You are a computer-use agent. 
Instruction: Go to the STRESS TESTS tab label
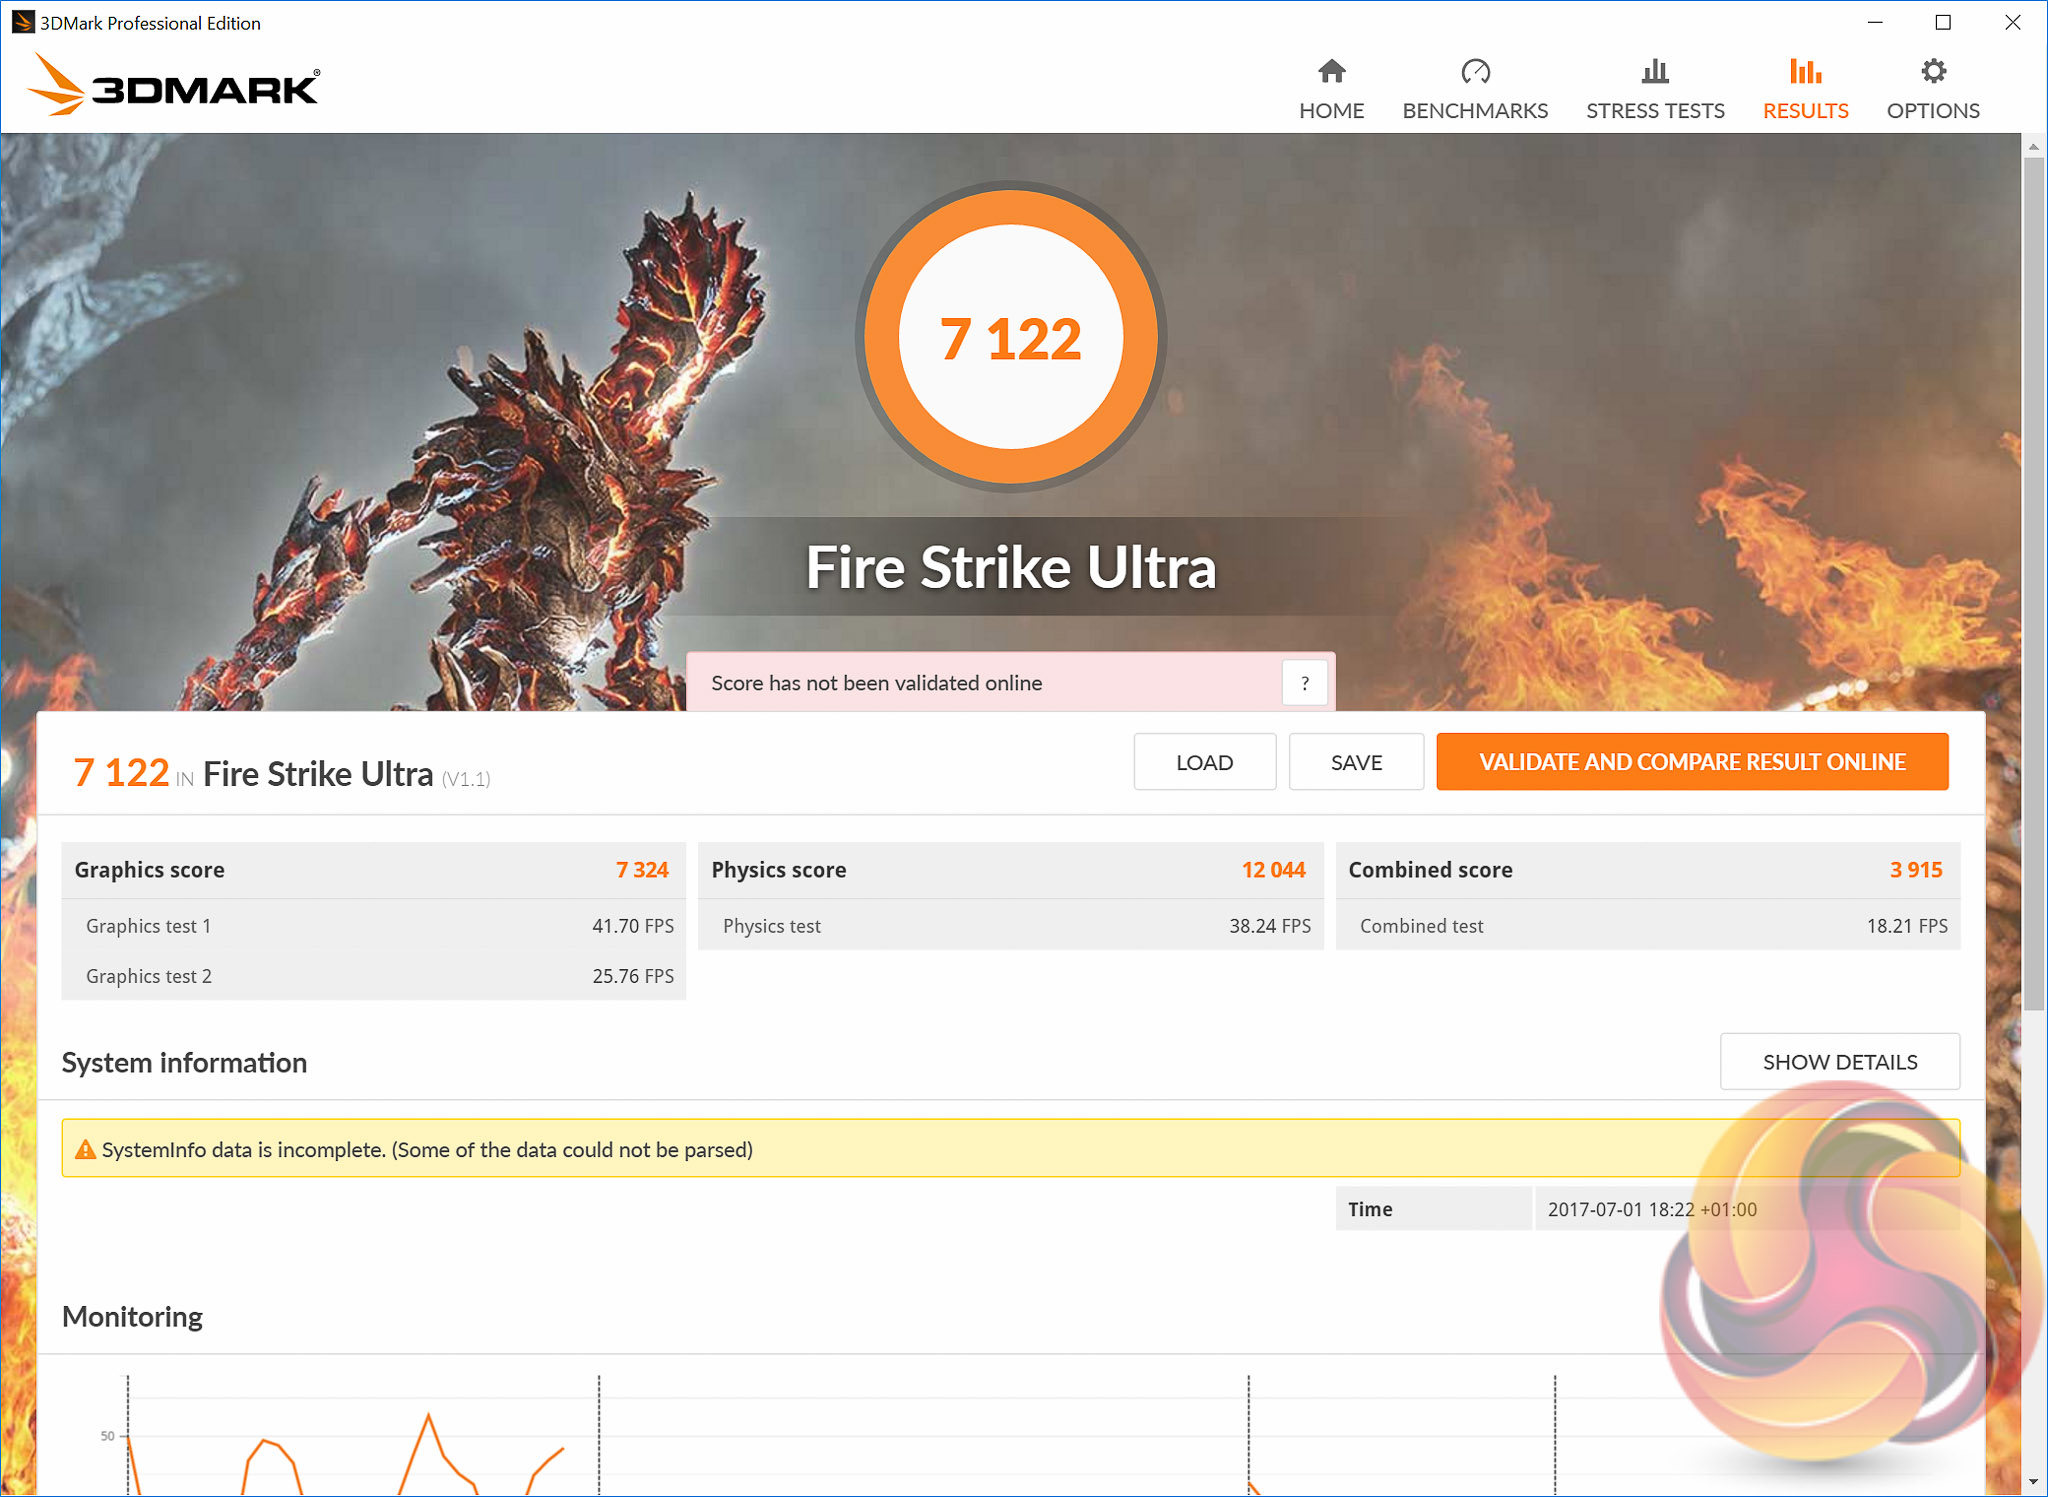click(1655, 111)
